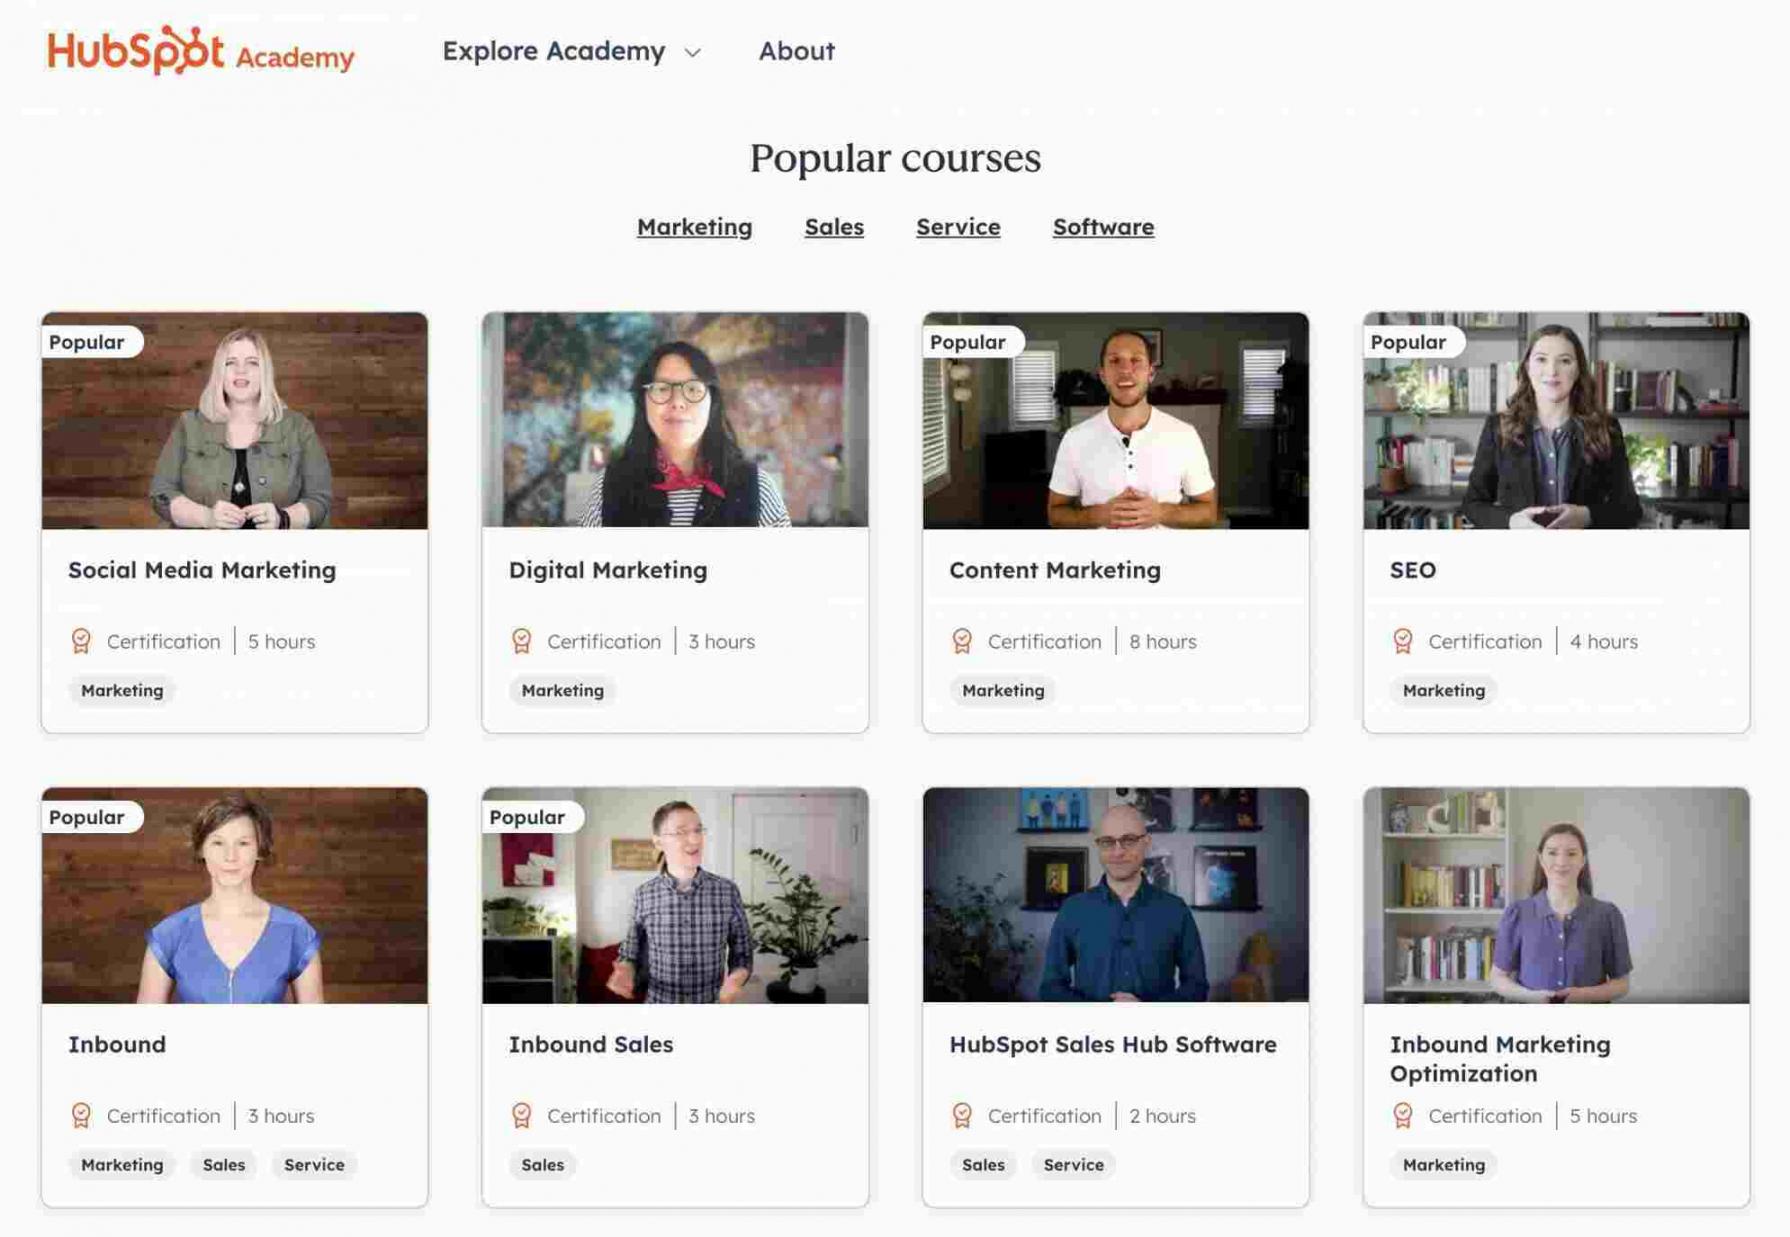Viewport: 1790px width, 1237px height.
Task: Open the Inbound Marketing Optimization thumbnail
Action: (1556, 896)
